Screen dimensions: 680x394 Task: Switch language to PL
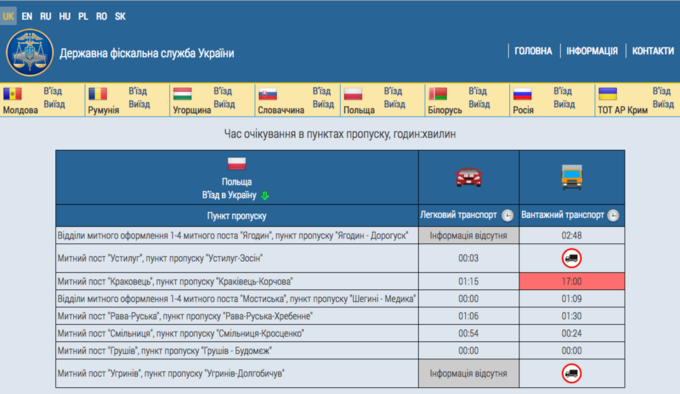pyautogui.click(x=83, y=16)
